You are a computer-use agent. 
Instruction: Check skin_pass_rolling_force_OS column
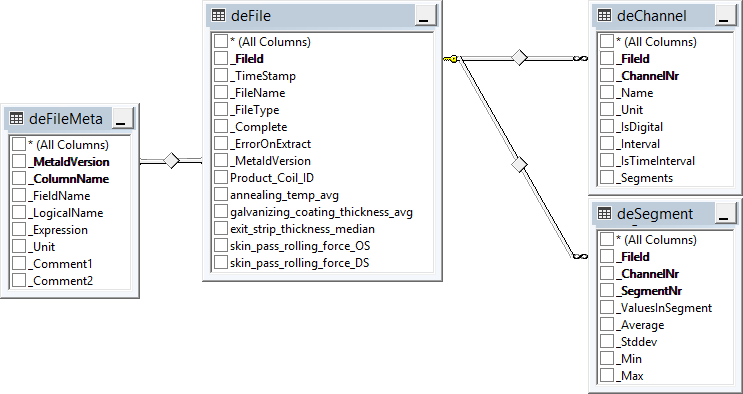[221, 246]
